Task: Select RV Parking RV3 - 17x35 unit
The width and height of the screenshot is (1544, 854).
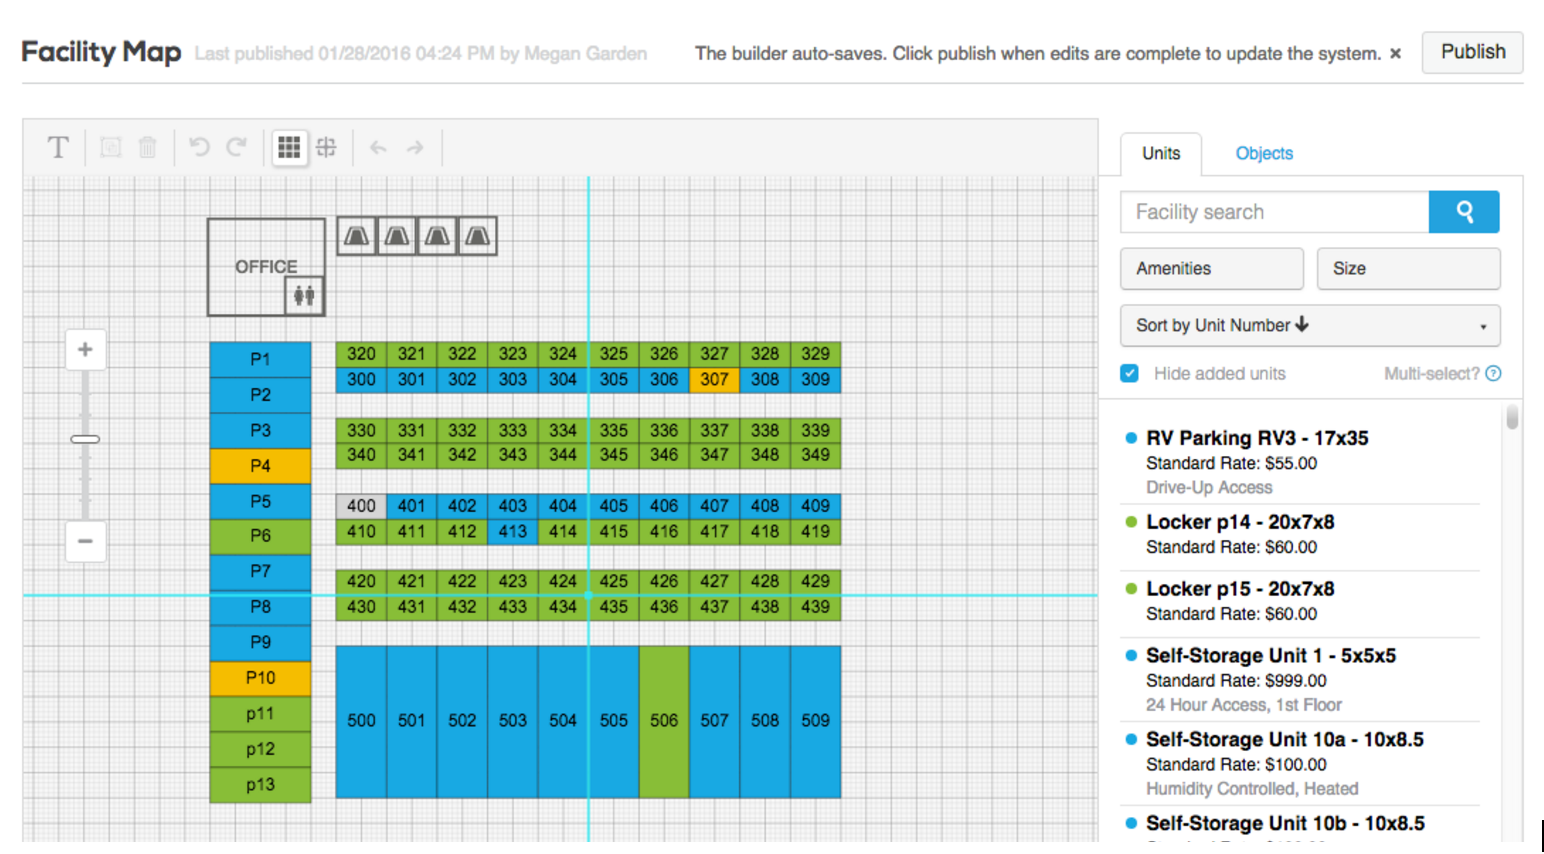Action: point(1300,462)
